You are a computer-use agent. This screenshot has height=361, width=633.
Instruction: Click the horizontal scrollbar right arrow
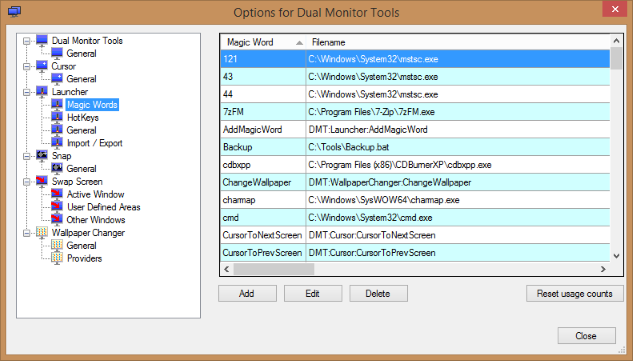(603, 269)
